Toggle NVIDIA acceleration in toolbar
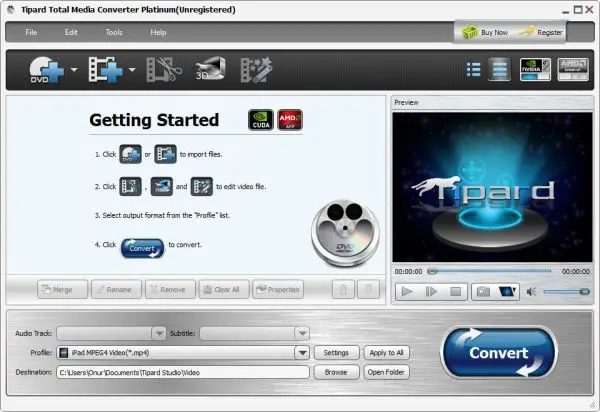Screen dimensions: 600x412 [x=535, y=69]
